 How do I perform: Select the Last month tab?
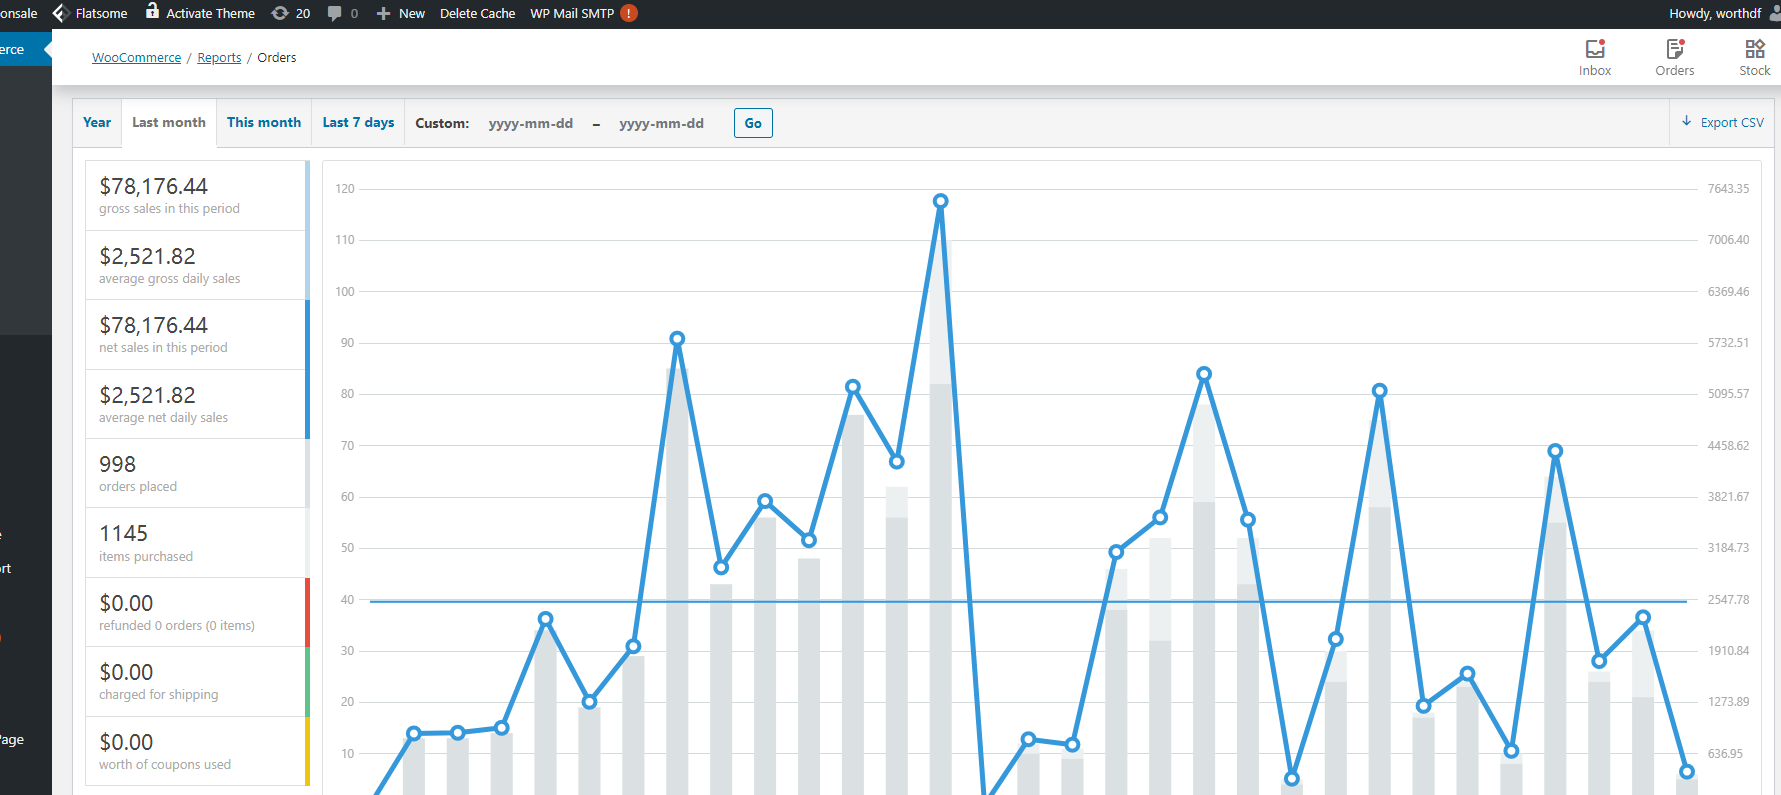[x=169, y=122]
